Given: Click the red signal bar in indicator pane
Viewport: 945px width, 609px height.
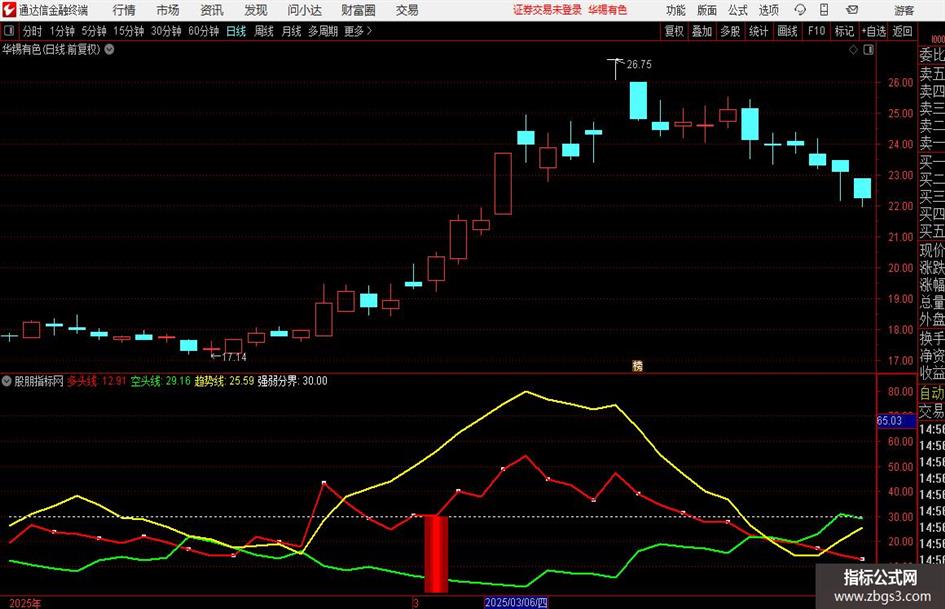Looking at the screenshot, I should [x=436, y=554].
